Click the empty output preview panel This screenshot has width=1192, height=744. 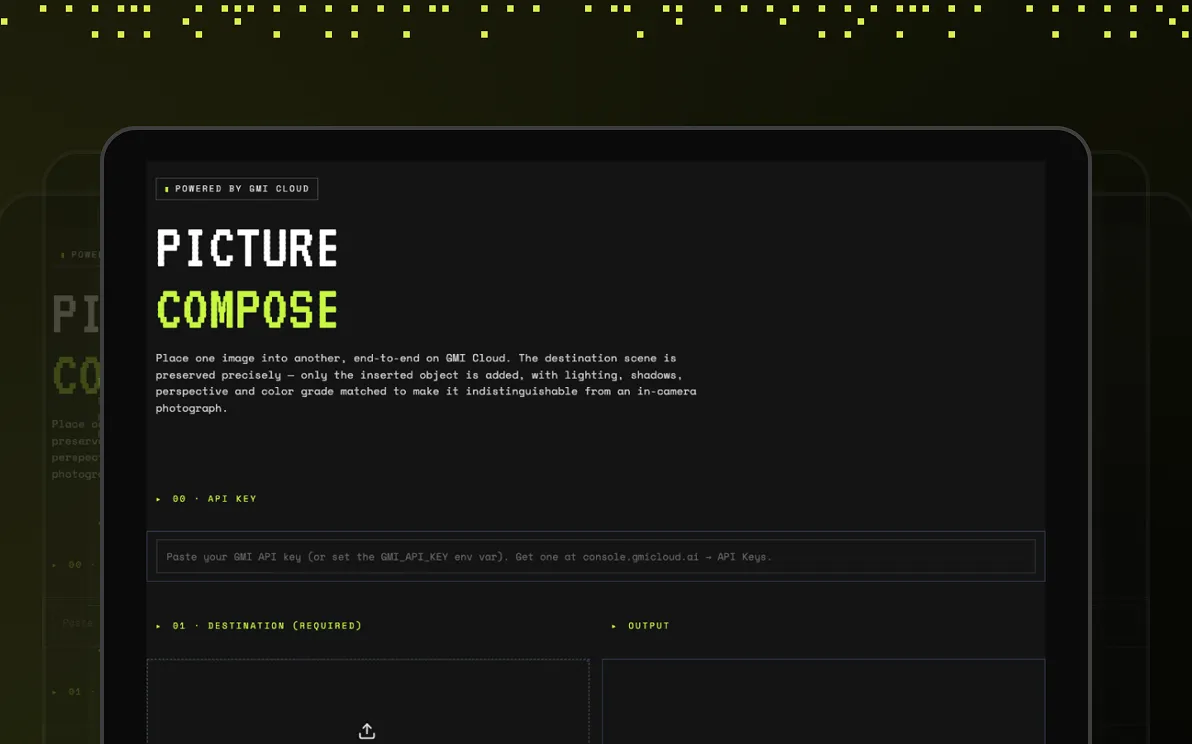pyautogui.click(x=823, y=701)
